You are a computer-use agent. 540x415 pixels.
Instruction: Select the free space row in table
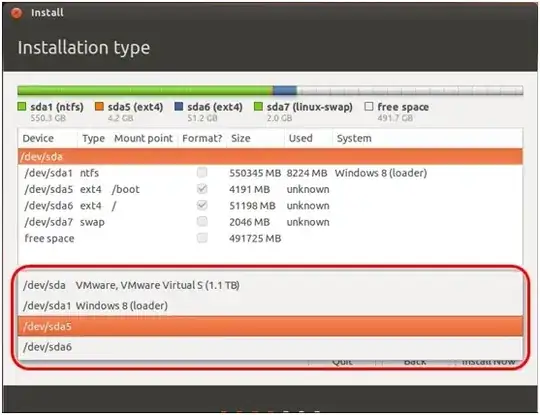270,238
